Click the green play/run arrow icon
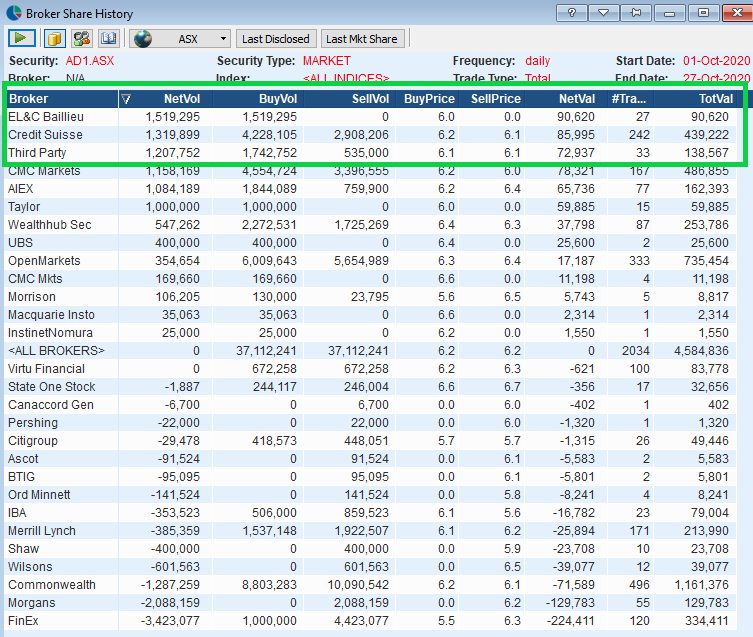 [x=22, y=38]
